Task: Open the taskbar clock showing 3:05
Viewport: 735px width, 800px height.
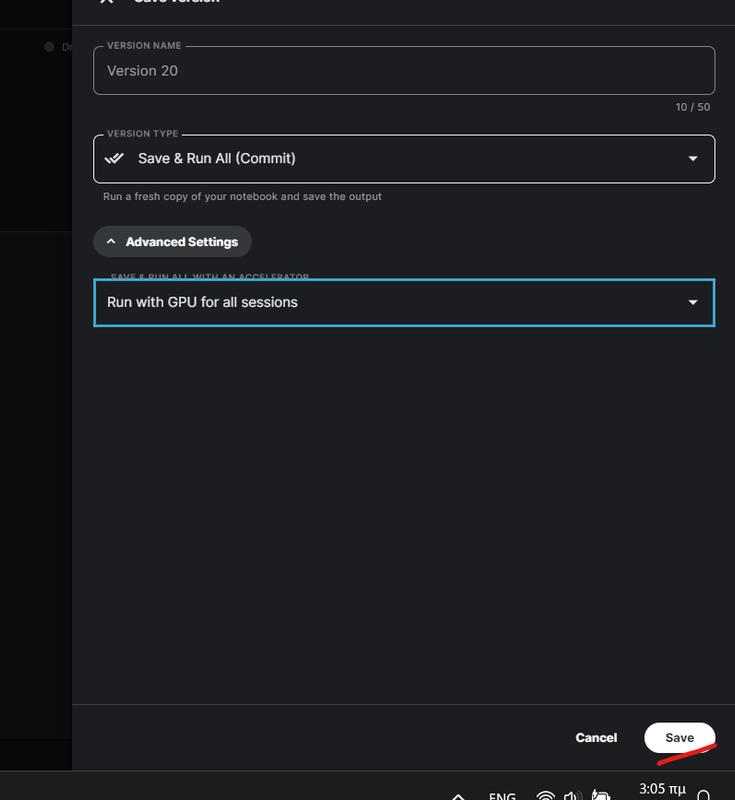Action: tap(662, 790)
